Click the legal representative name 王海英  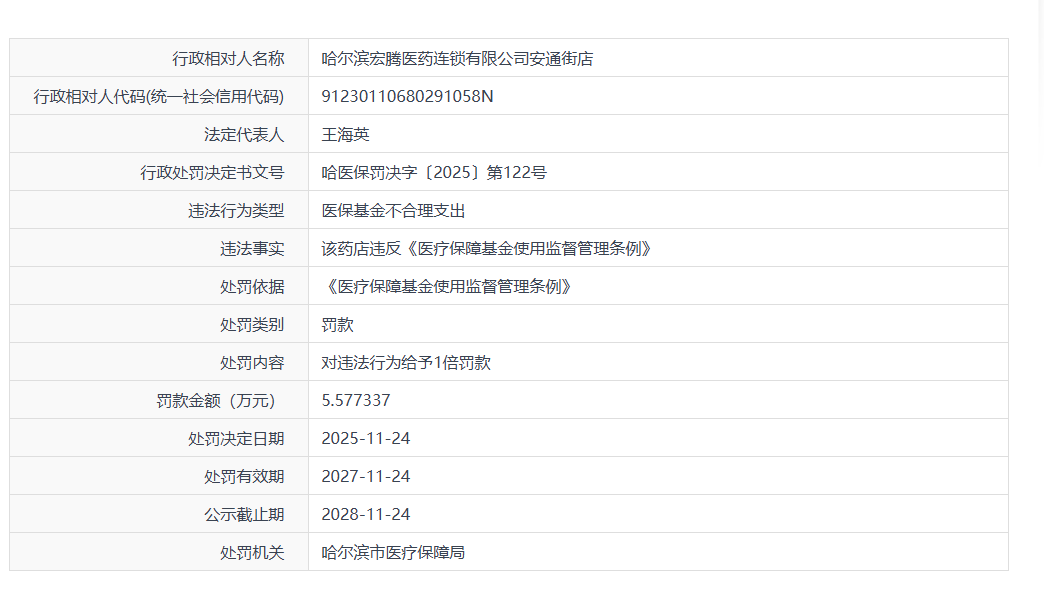(345, 135)
